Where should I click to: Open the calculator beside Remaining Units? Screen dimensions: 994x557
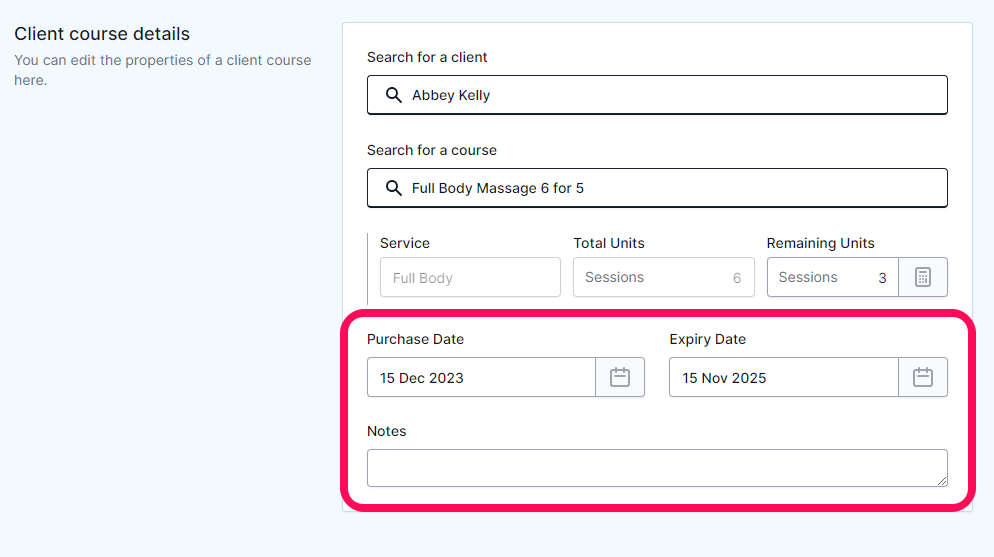pos(923,277)
